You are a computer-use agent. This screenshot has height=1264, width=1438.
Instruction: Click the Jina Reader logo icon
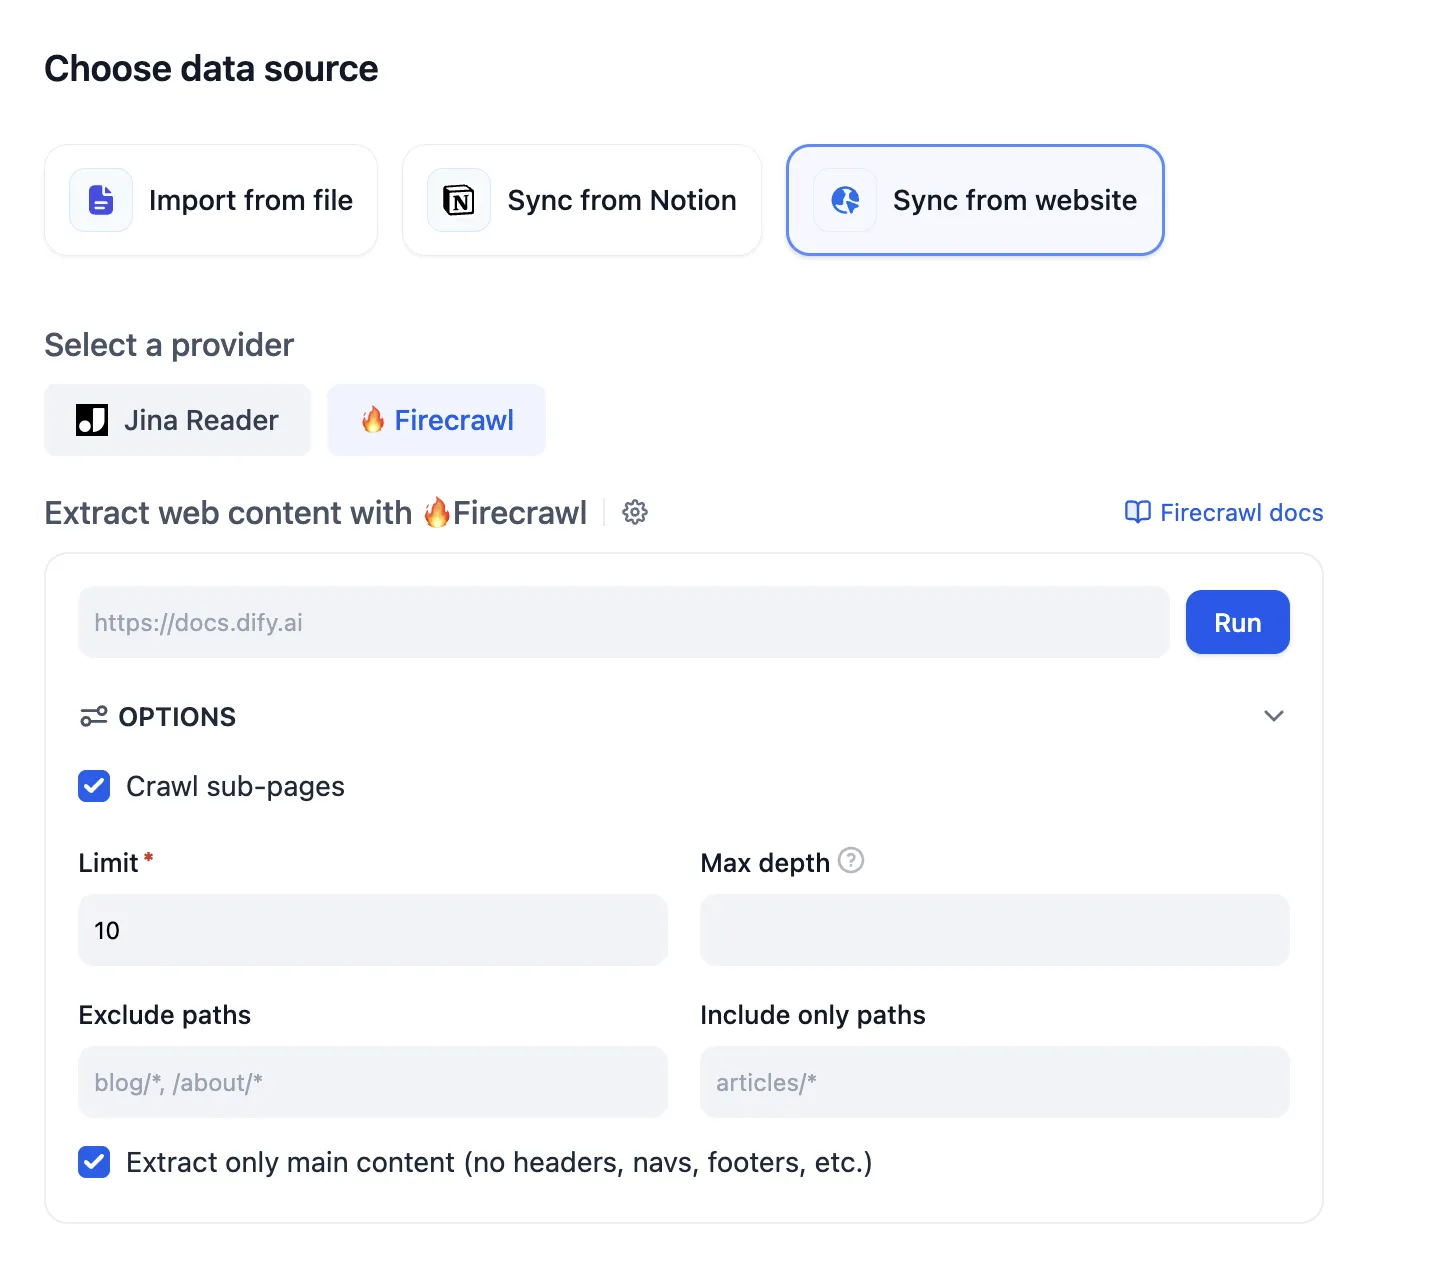coord(92,420)
